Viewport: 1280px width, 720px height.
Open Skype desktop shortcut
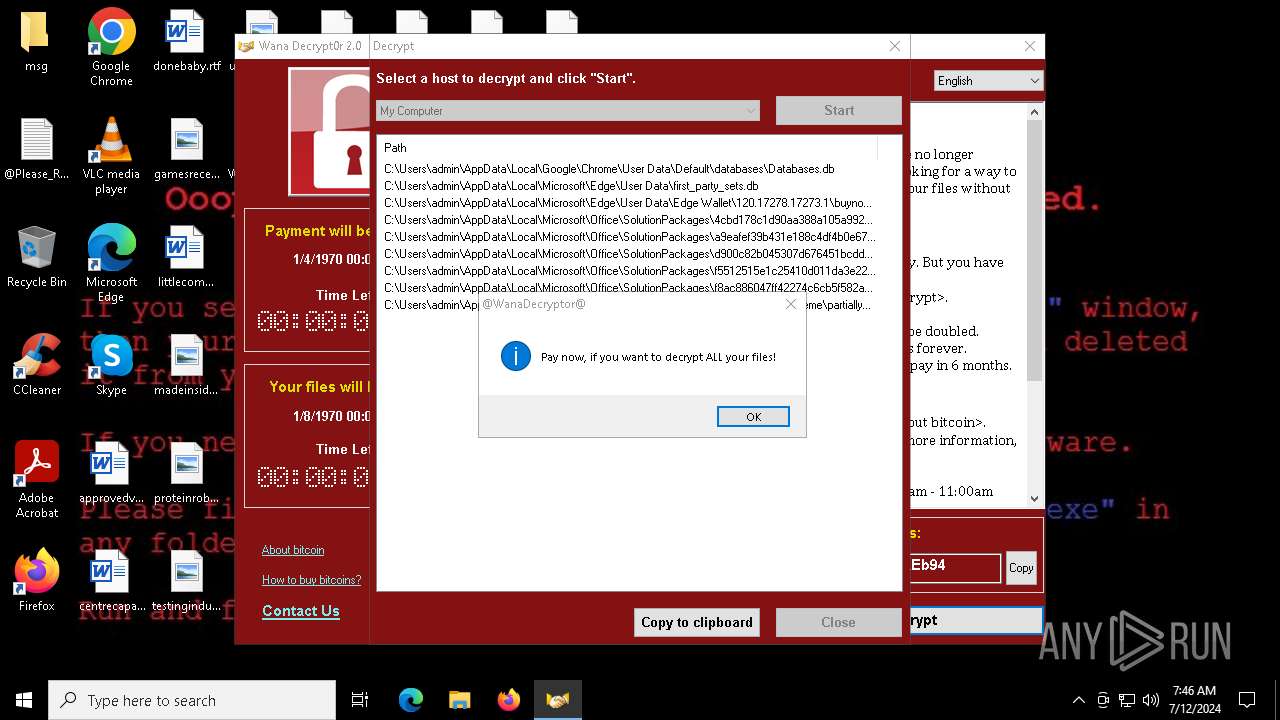[111, 366]
